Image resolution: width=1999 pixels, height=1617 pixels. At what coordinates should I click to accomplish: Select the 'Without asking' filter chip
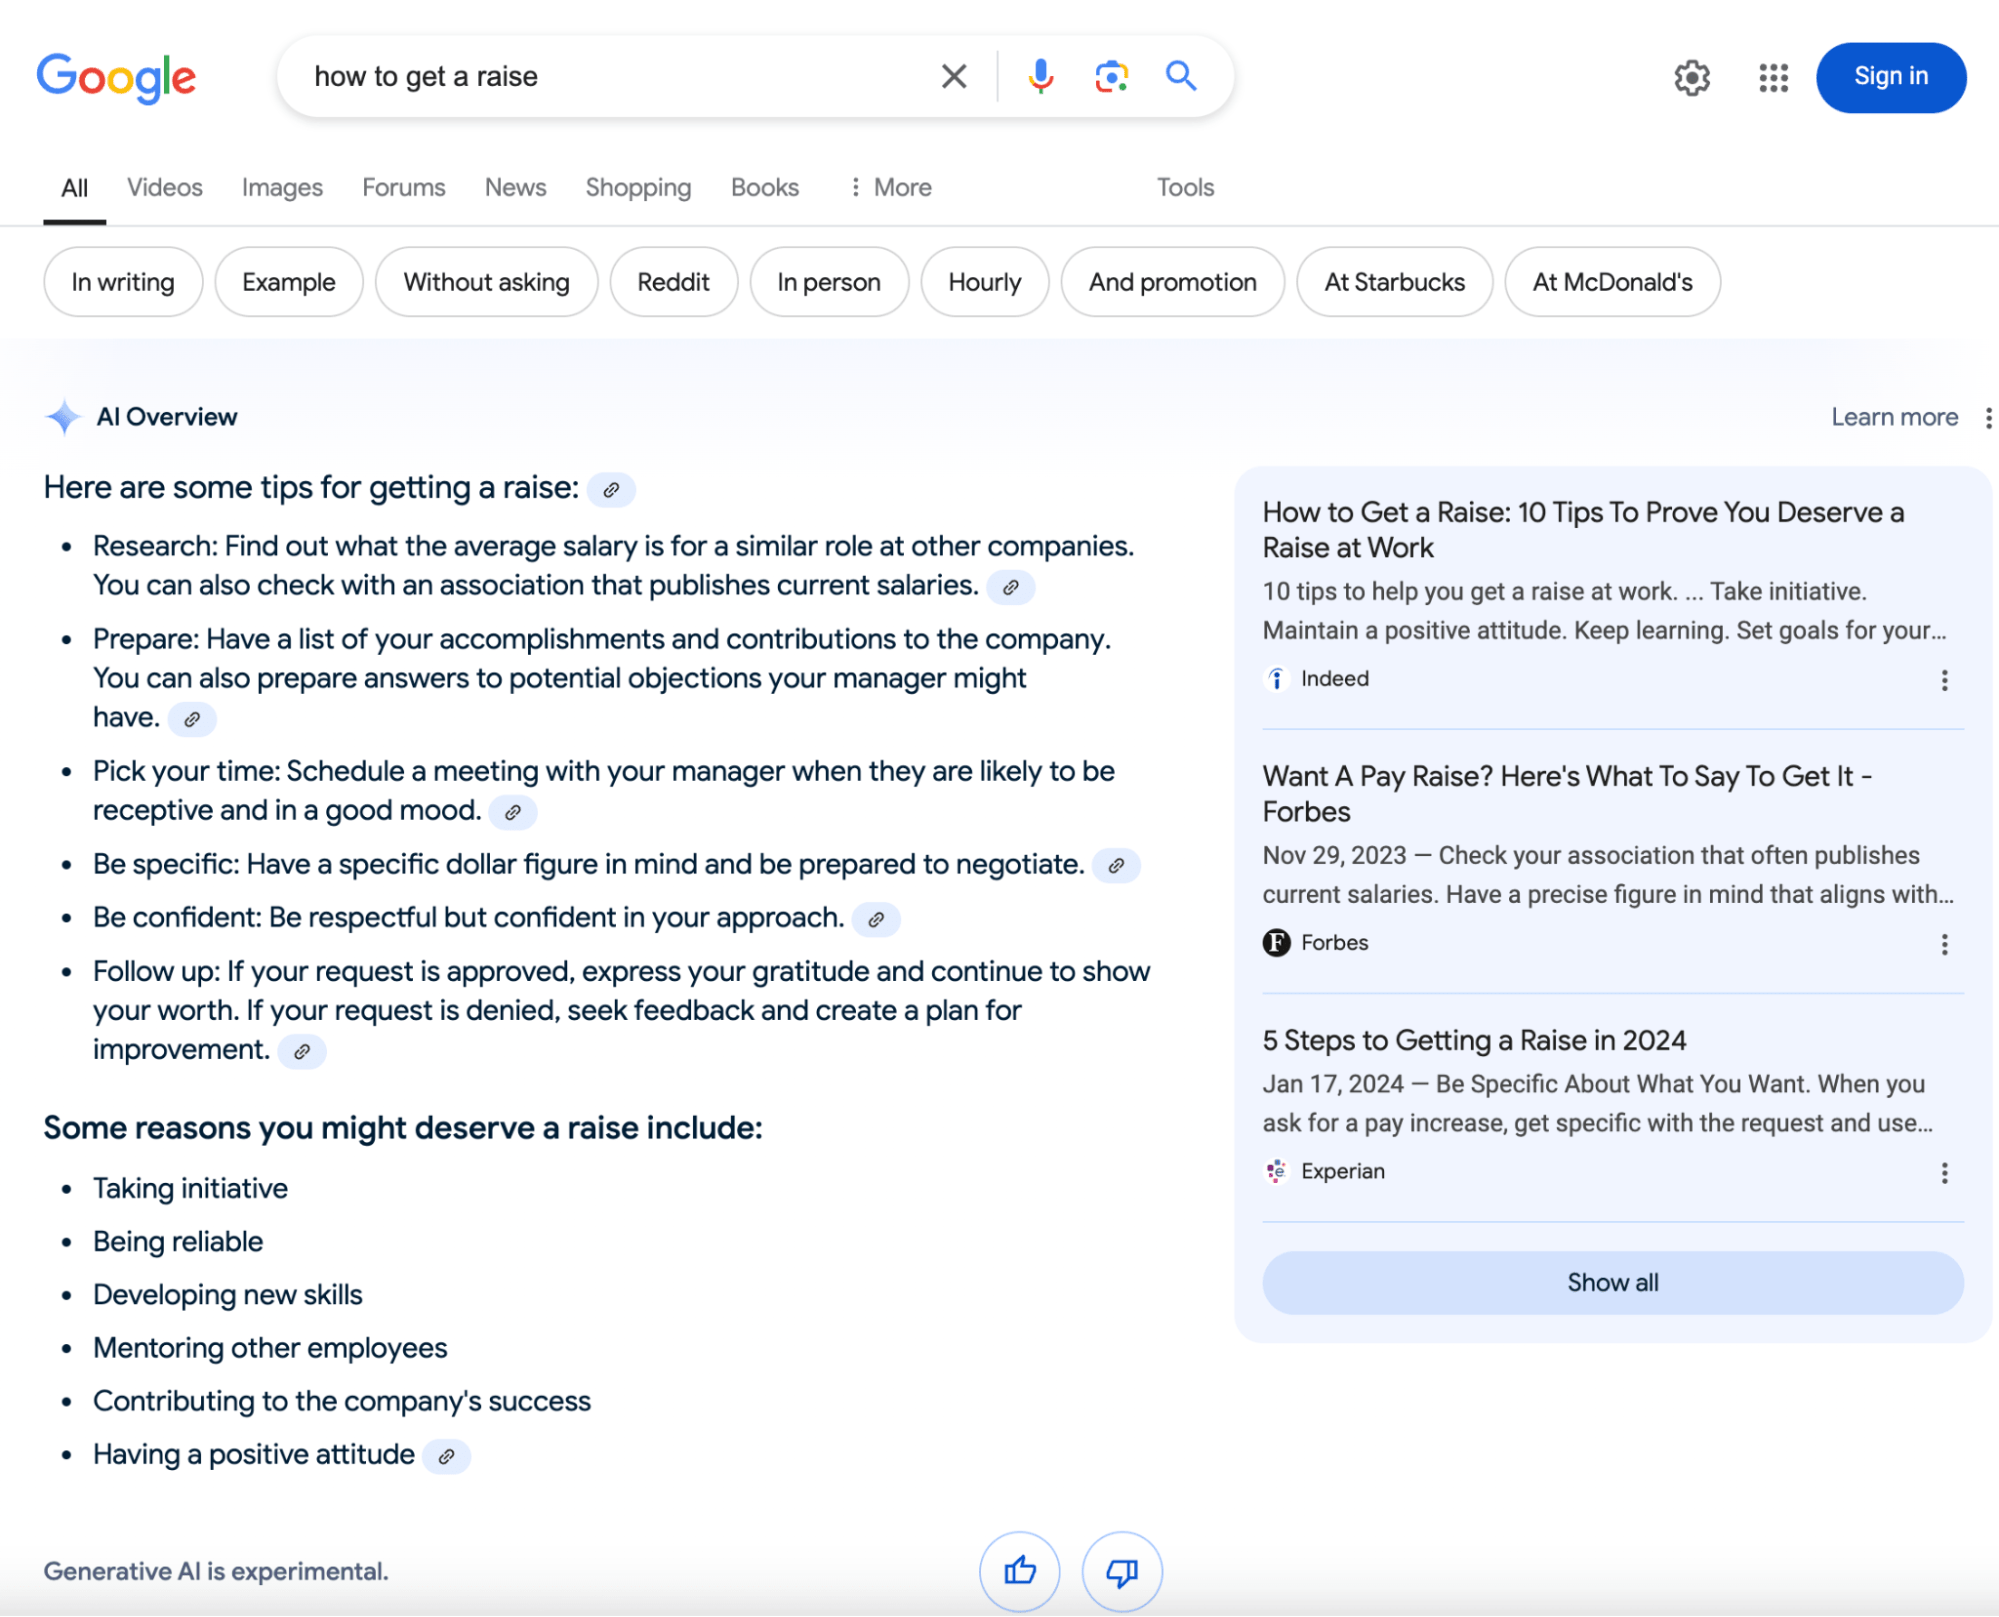click(486, 282)
